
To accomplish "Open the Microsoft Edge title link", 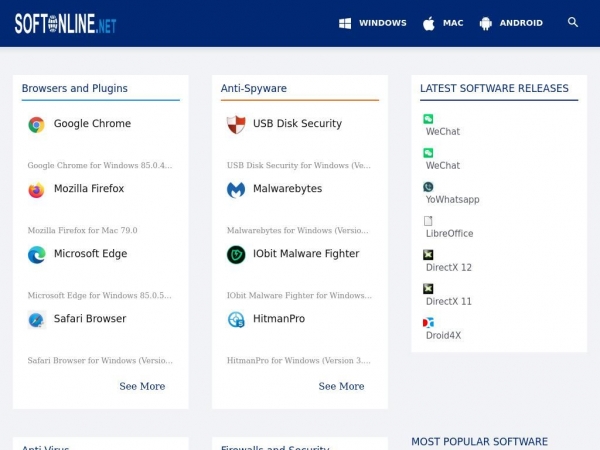I will click(90, 254).
